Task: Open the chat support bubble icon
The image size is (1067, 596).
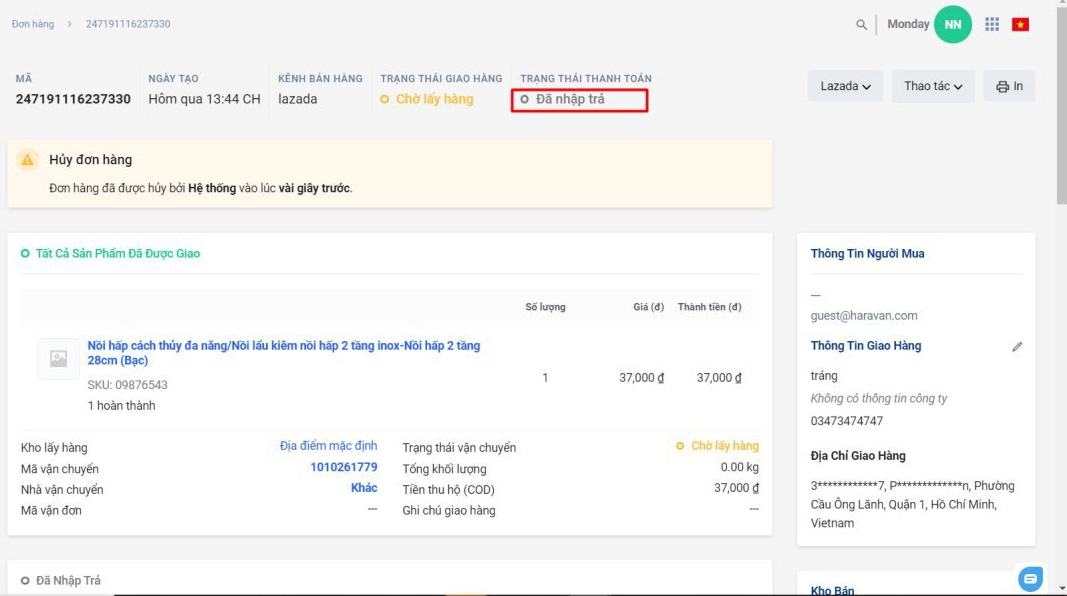Action: point(1030,579)
